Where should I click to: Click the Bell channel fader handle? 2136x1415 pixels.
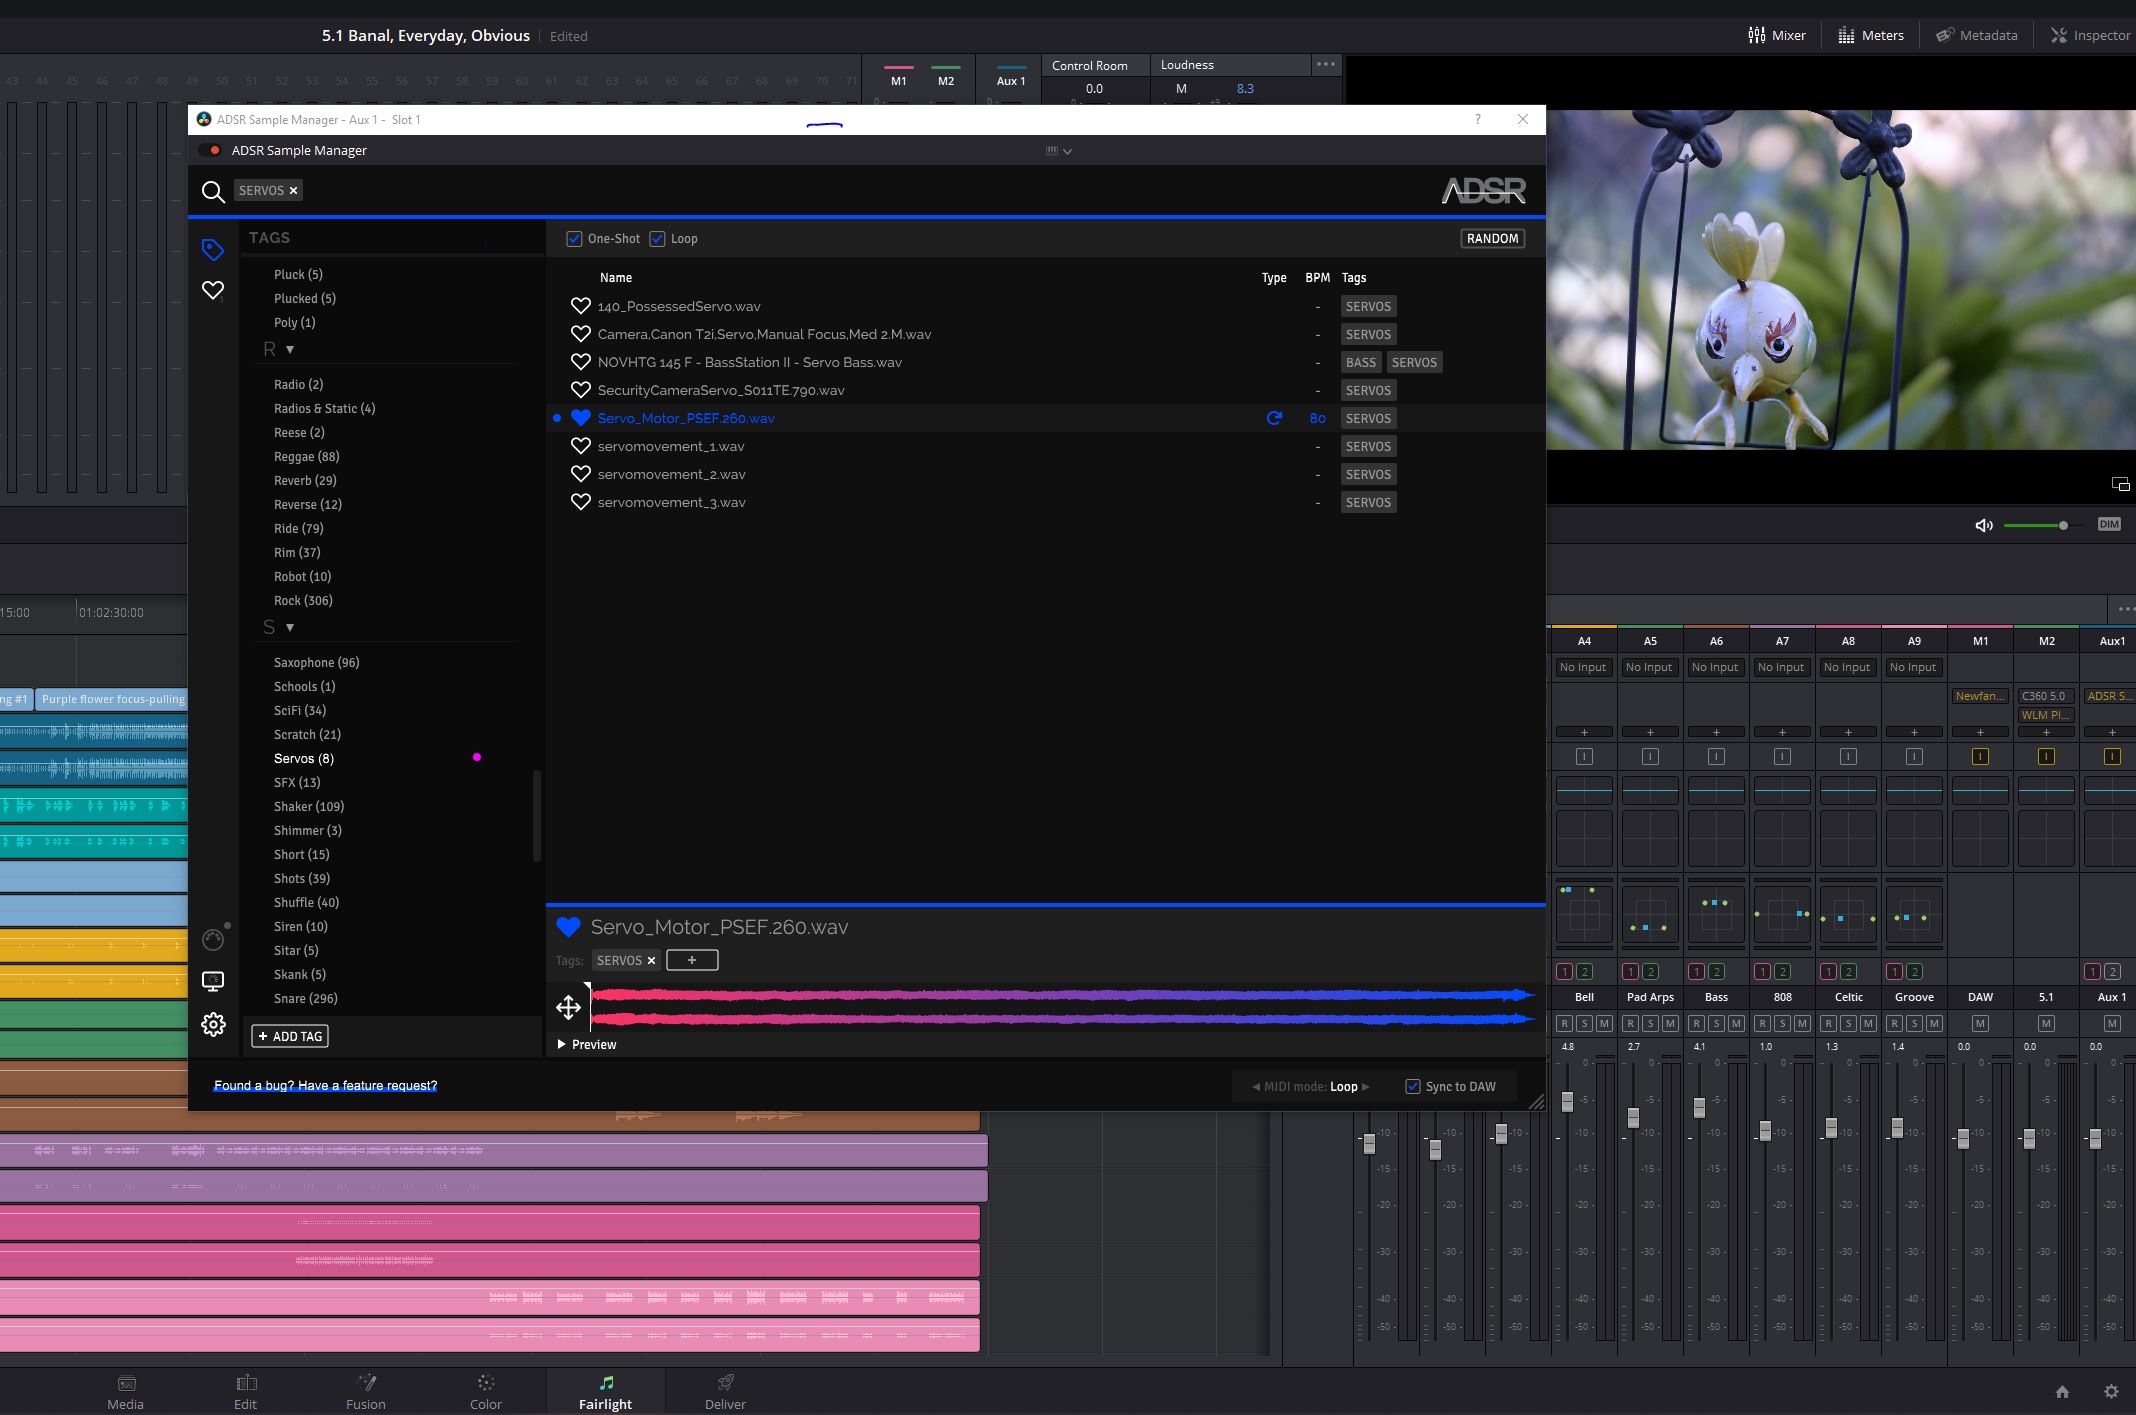1567,1101
